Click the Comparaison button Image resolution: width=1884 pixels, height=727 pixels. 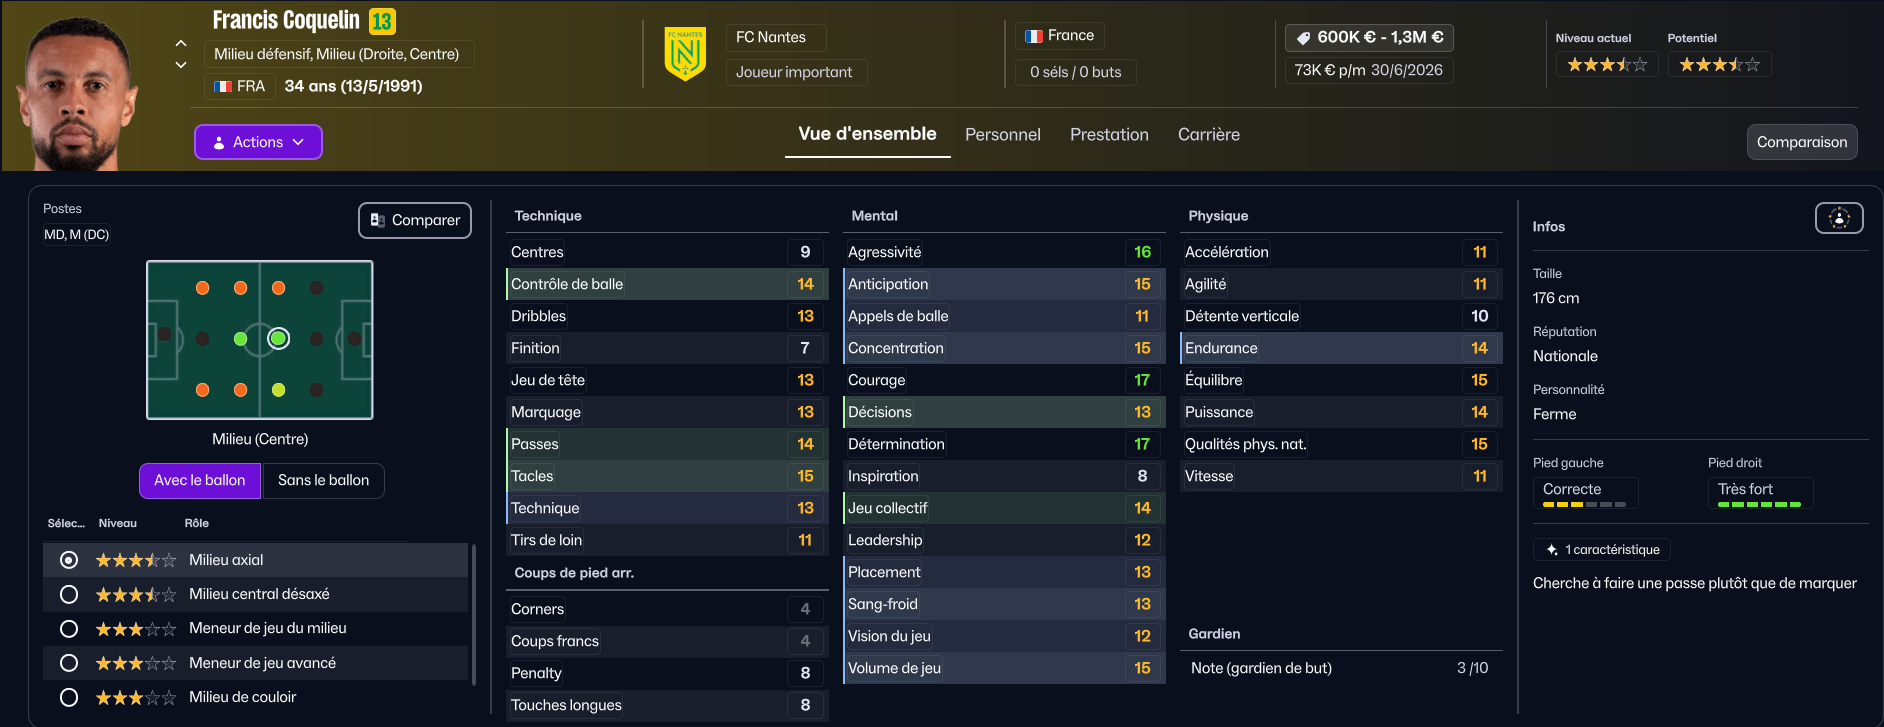pos(1801,142)
